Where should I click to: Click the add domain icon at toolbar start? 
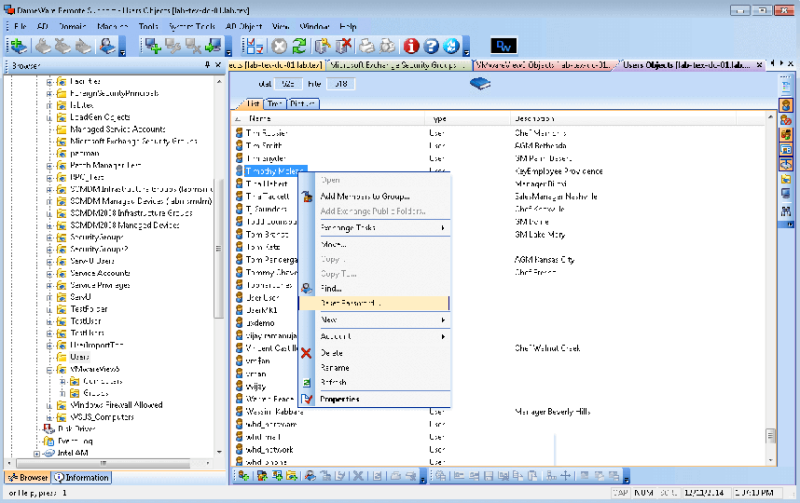click(x=19, y=46)
